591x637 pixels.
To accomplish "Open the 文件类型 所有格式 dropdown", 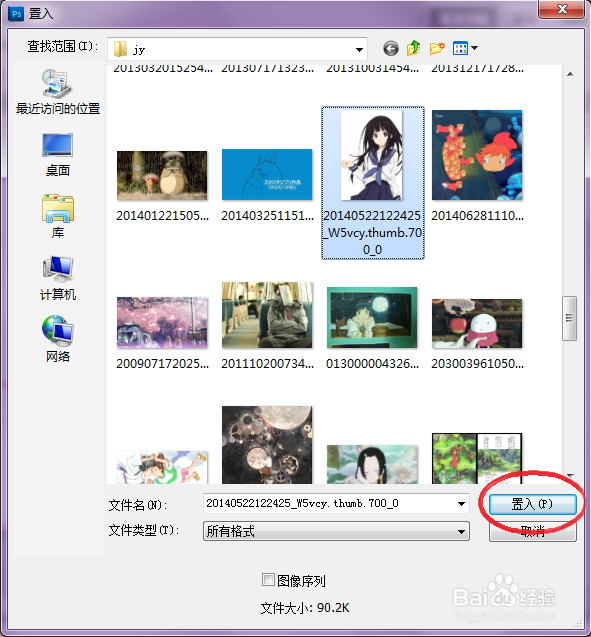I will [x=336, y=531].
